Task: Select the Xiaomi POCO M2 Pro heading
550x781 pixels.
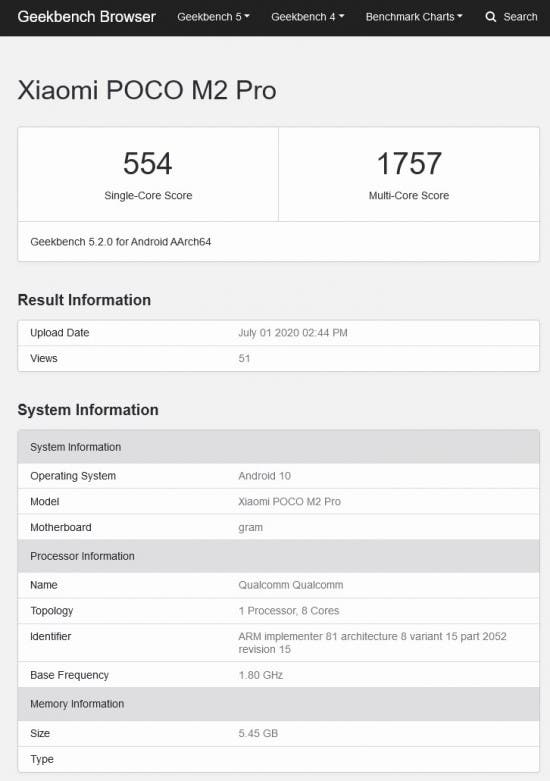Action: click(x=147, y=90)
